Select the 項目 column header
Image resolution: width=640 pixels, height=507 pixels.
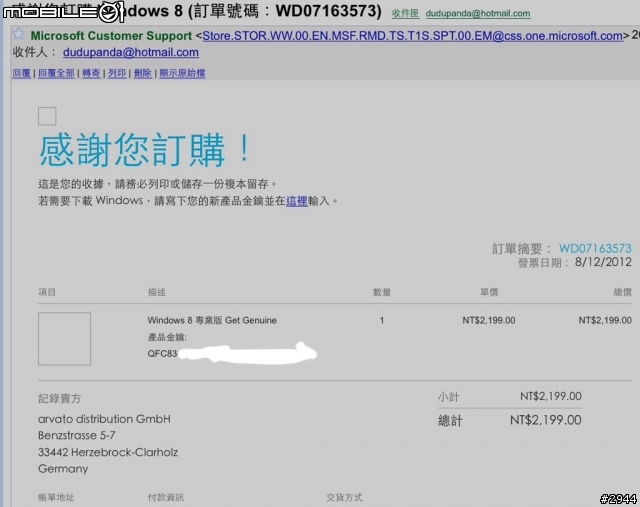(47, 292)
